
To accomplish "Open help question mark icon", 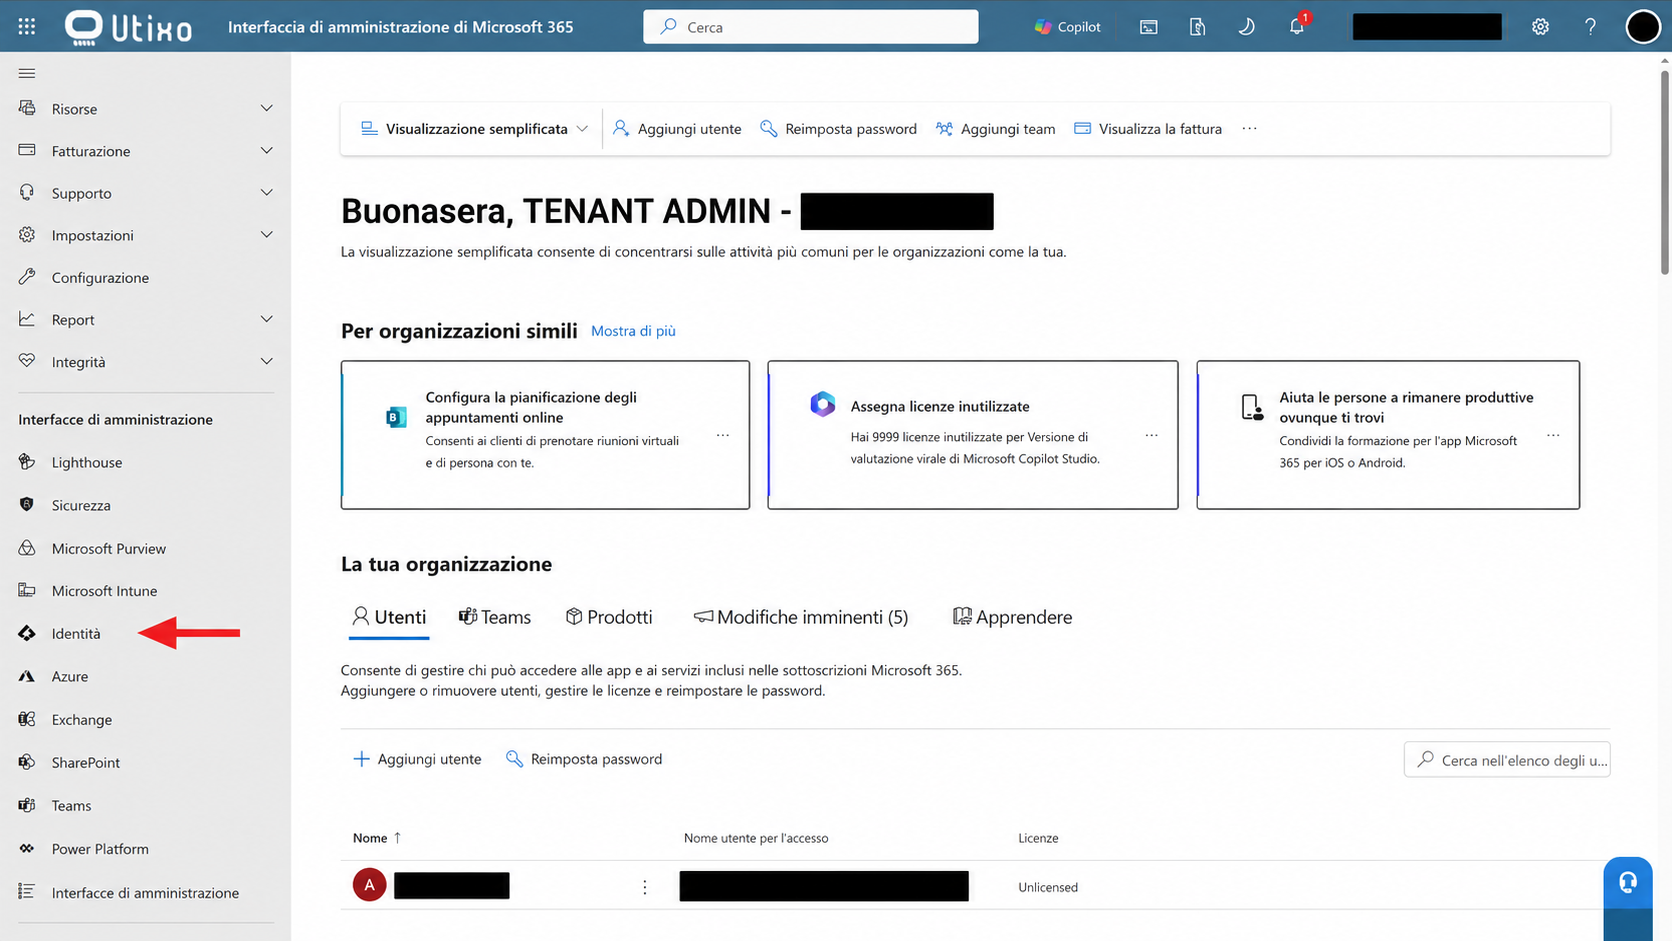I will pyautogui.click(x=1590, y=27).
